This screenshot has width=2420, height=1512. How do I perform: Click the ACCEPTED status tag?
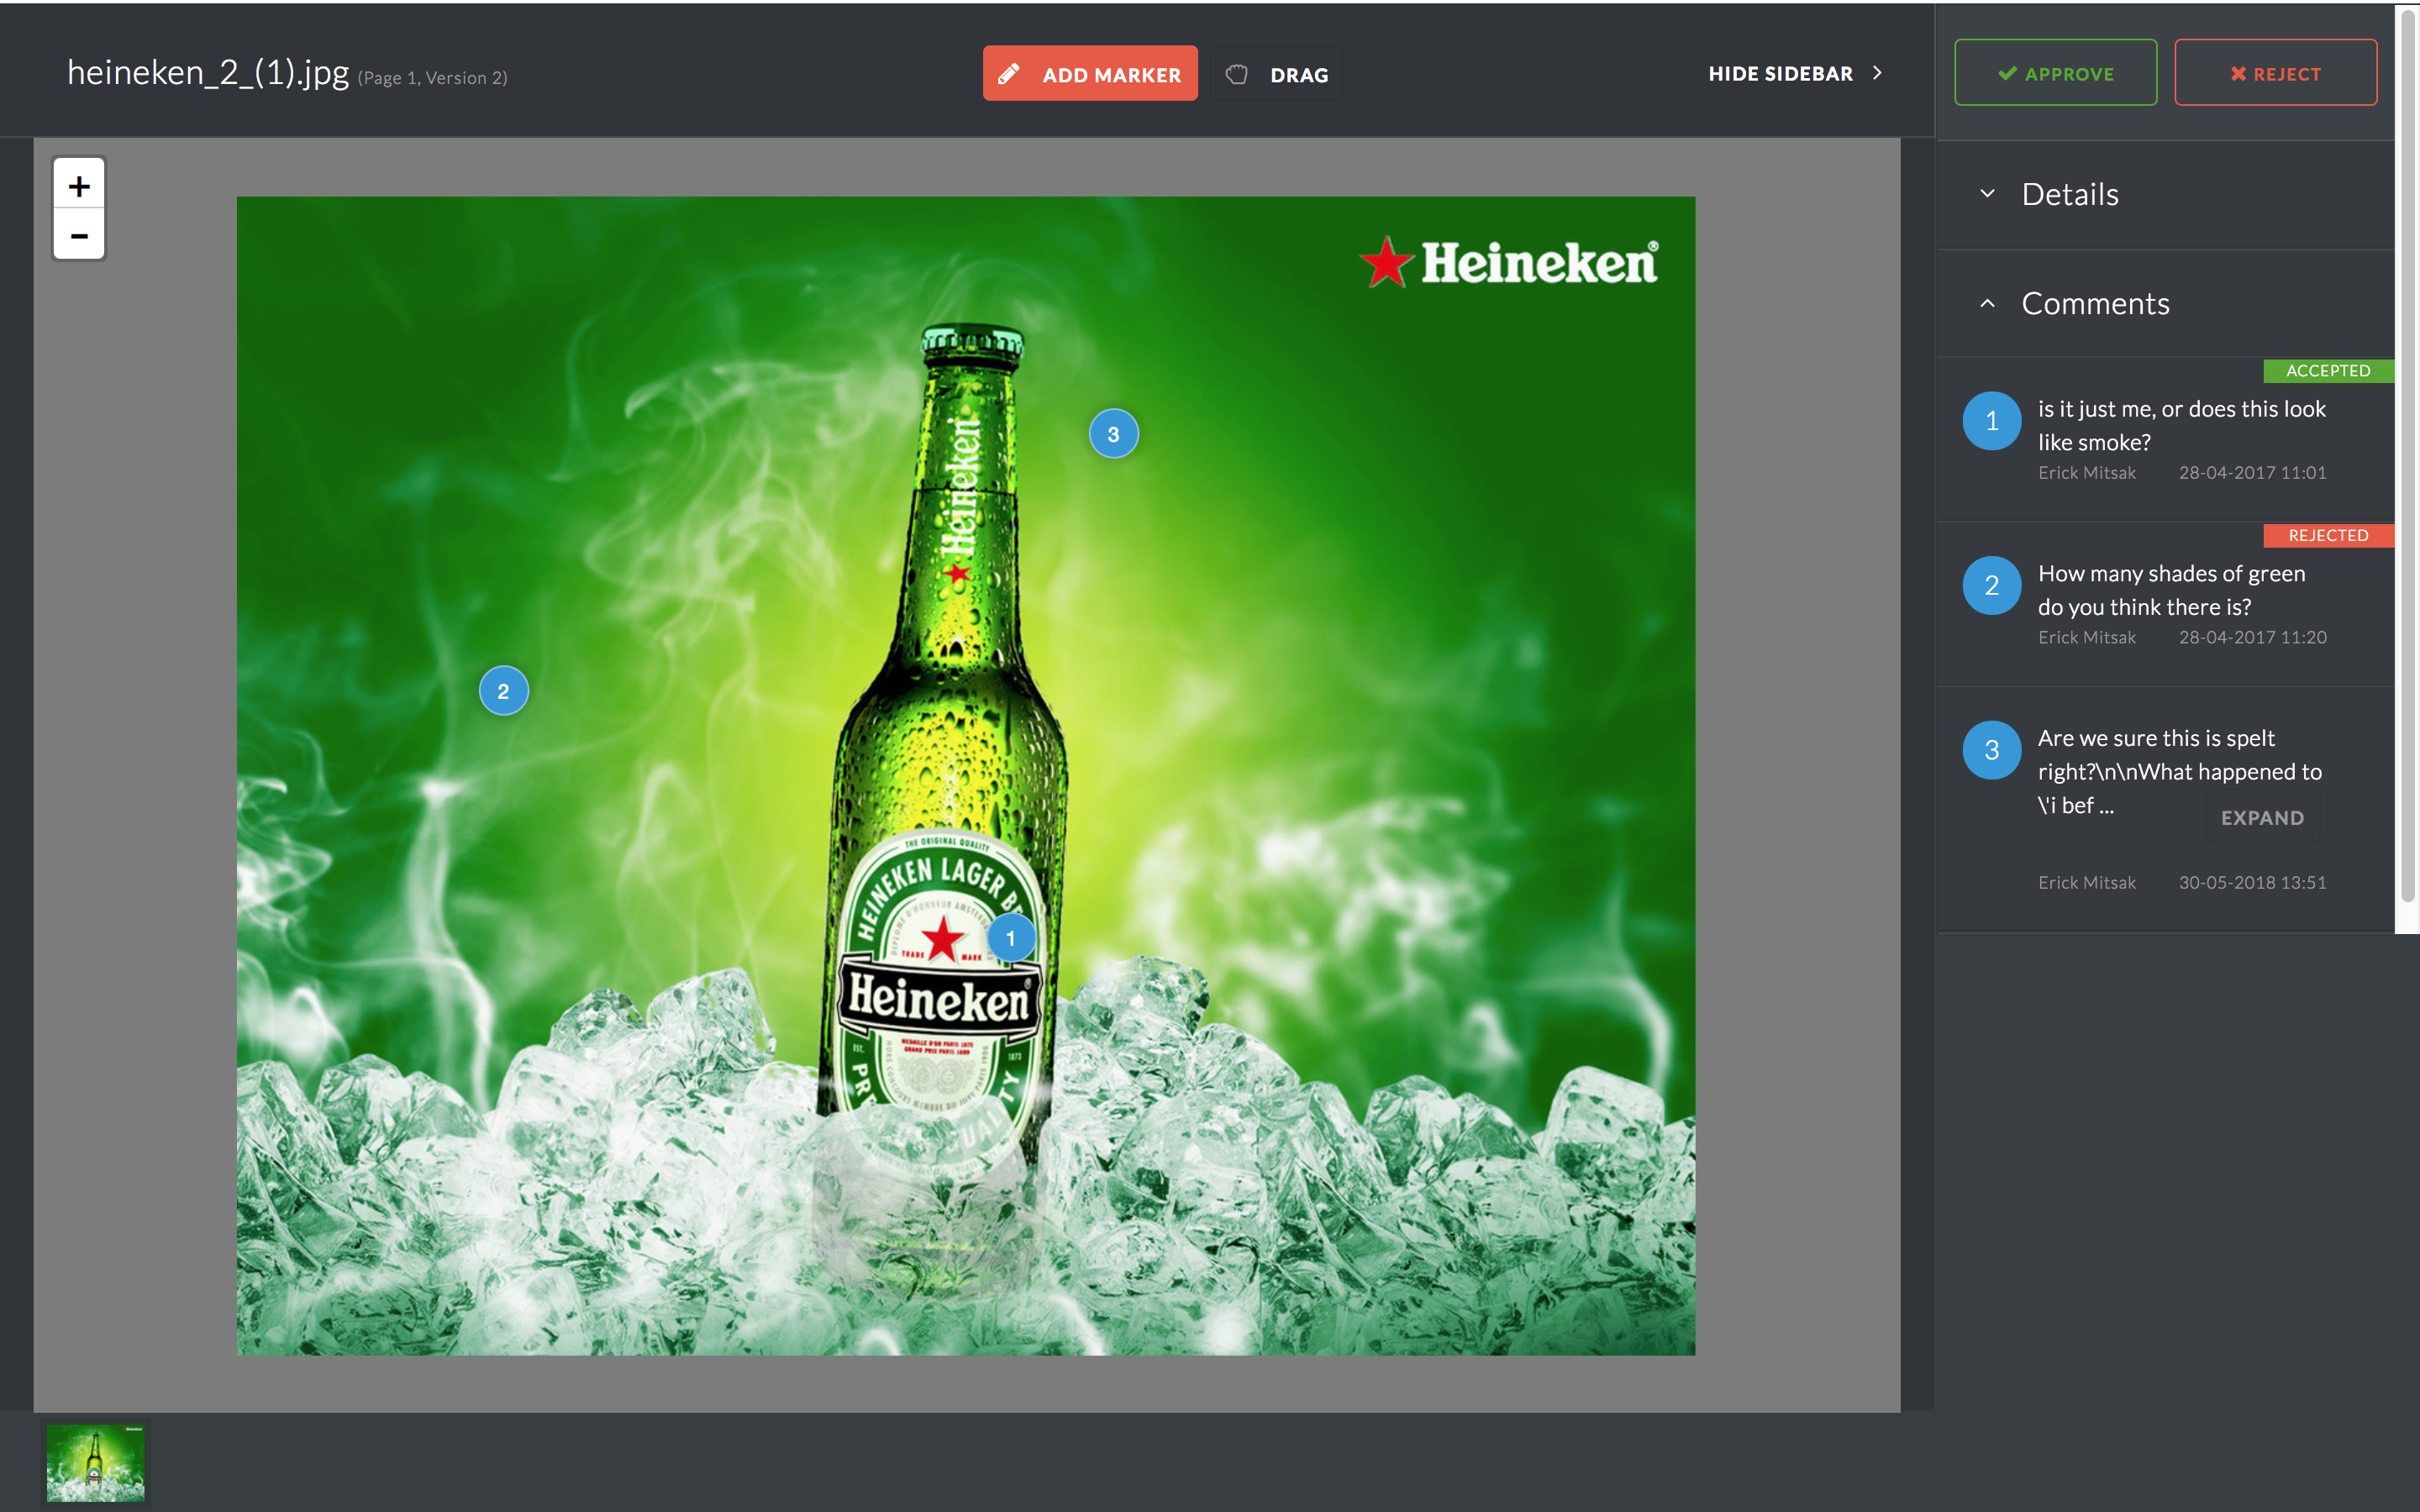coord(2328,371)
